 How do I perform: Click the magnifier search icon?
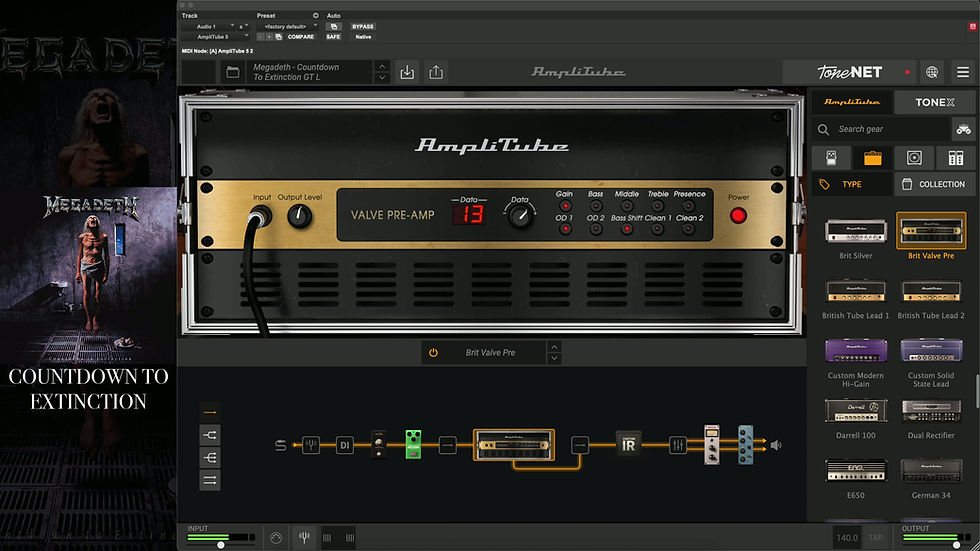point(823,129)
